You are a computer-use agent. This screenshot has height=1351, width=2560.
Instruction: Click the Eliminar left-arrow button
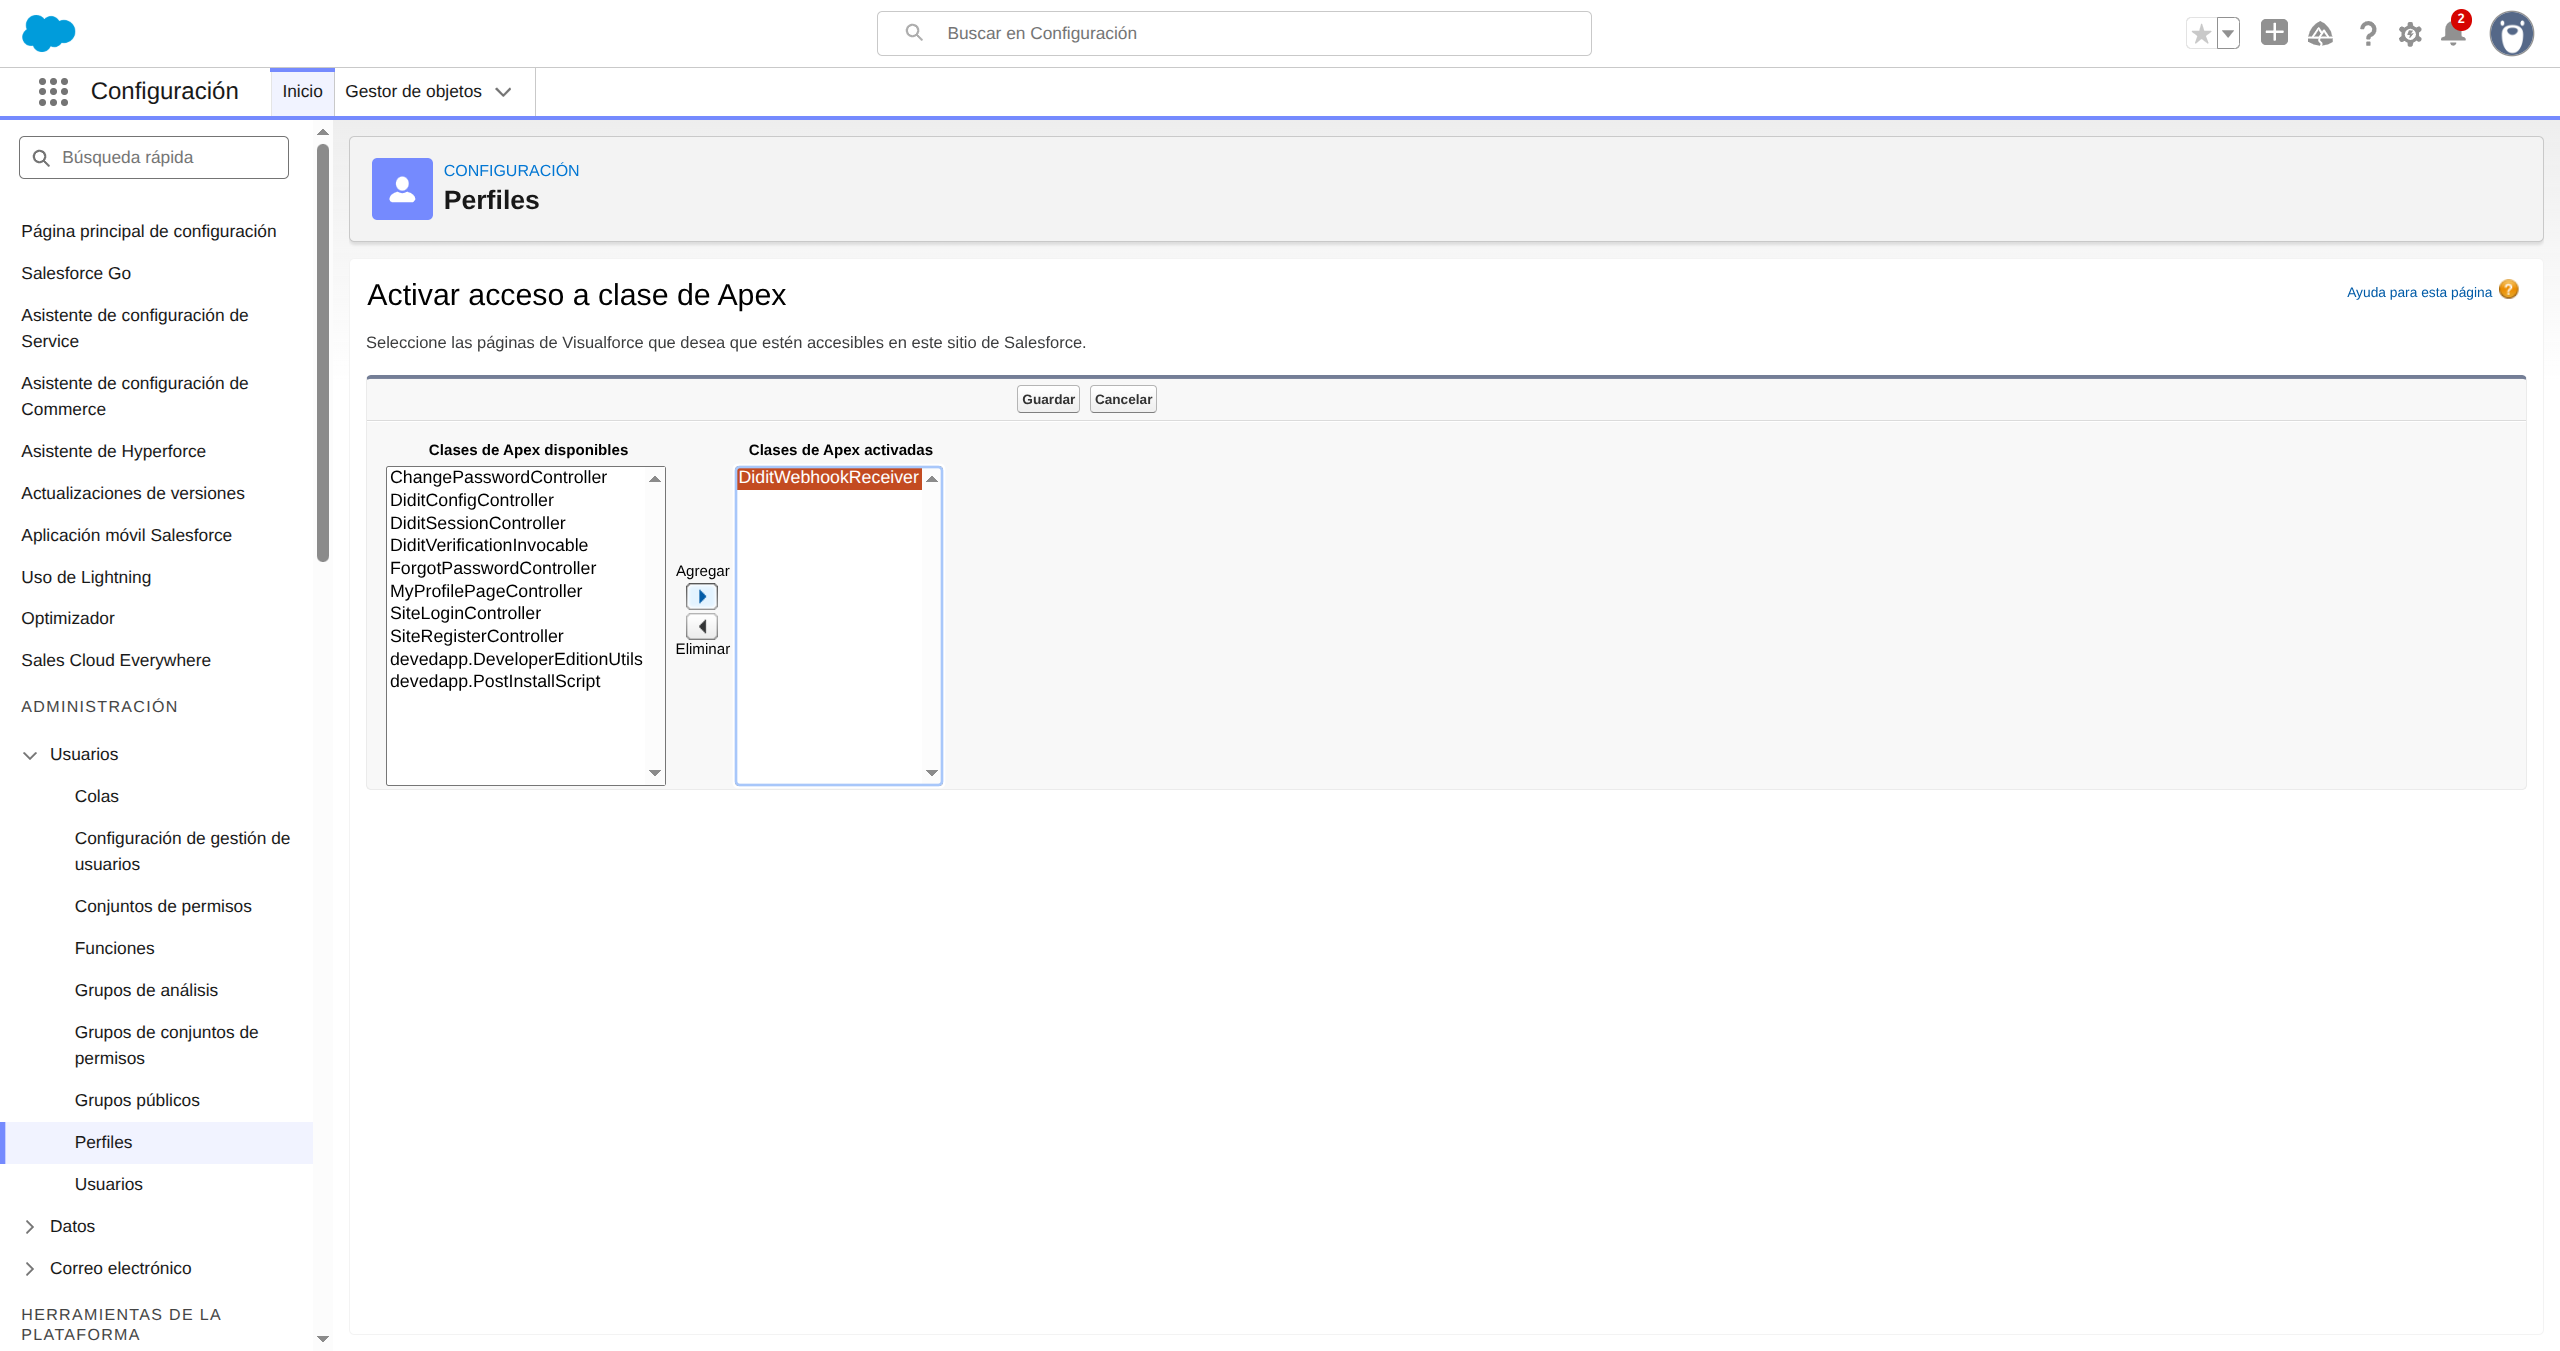(x=702, y=626)
